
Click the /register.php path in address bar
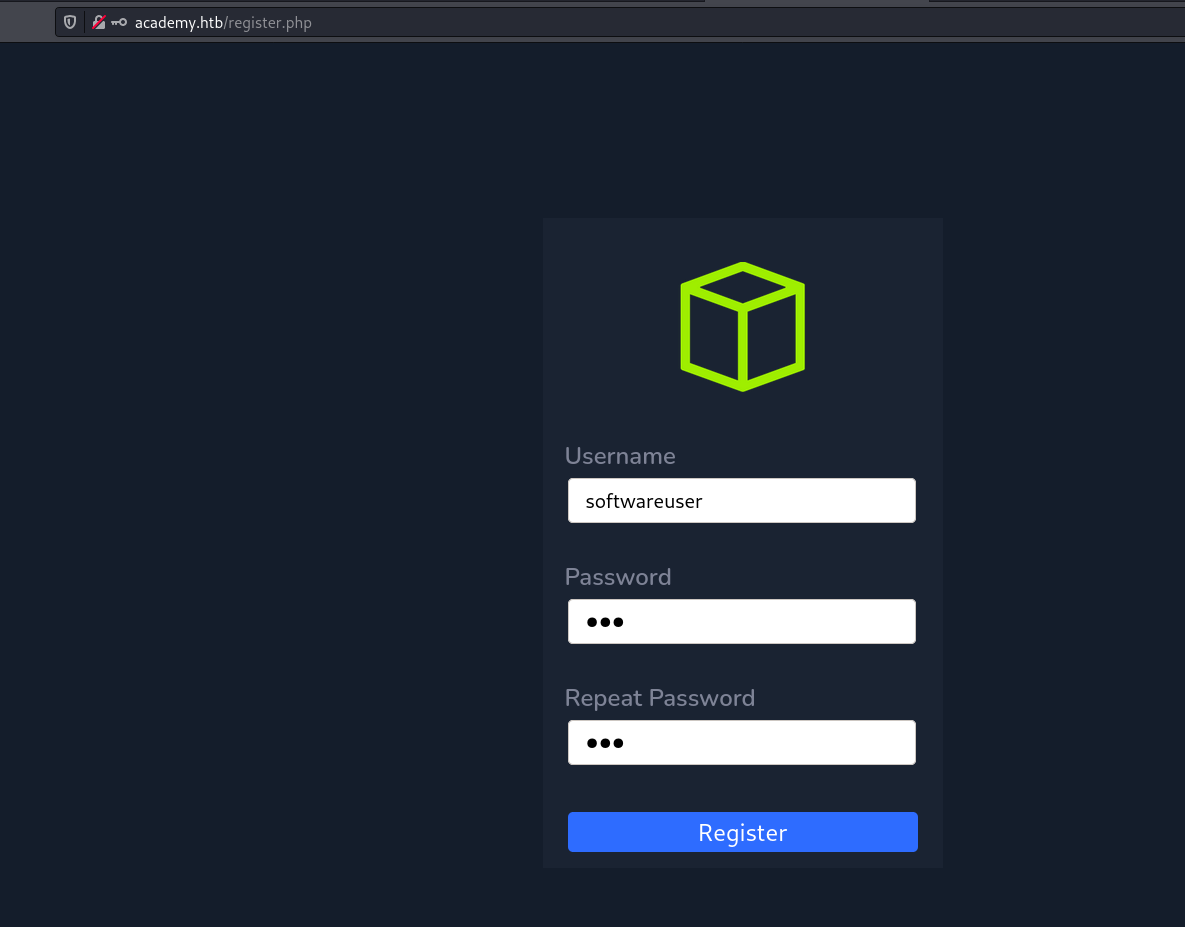tap(268, 22)
